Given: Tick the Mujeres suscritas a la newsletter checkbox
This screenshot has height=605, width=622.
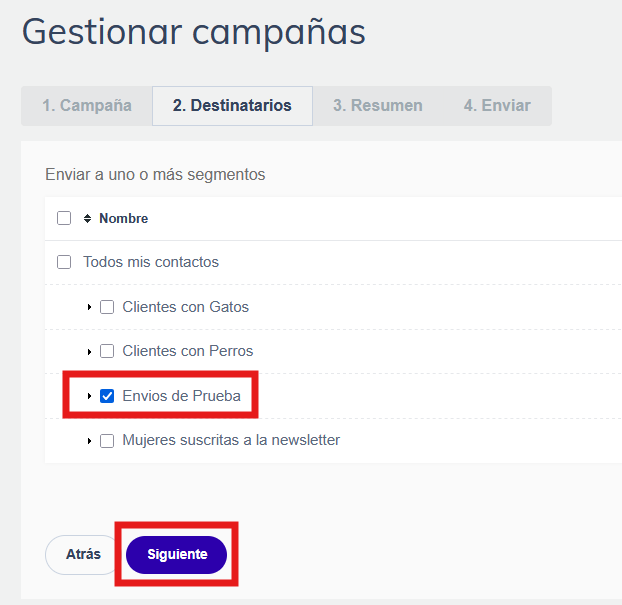Looking at the screenshot, I should [x=107, y=441].
